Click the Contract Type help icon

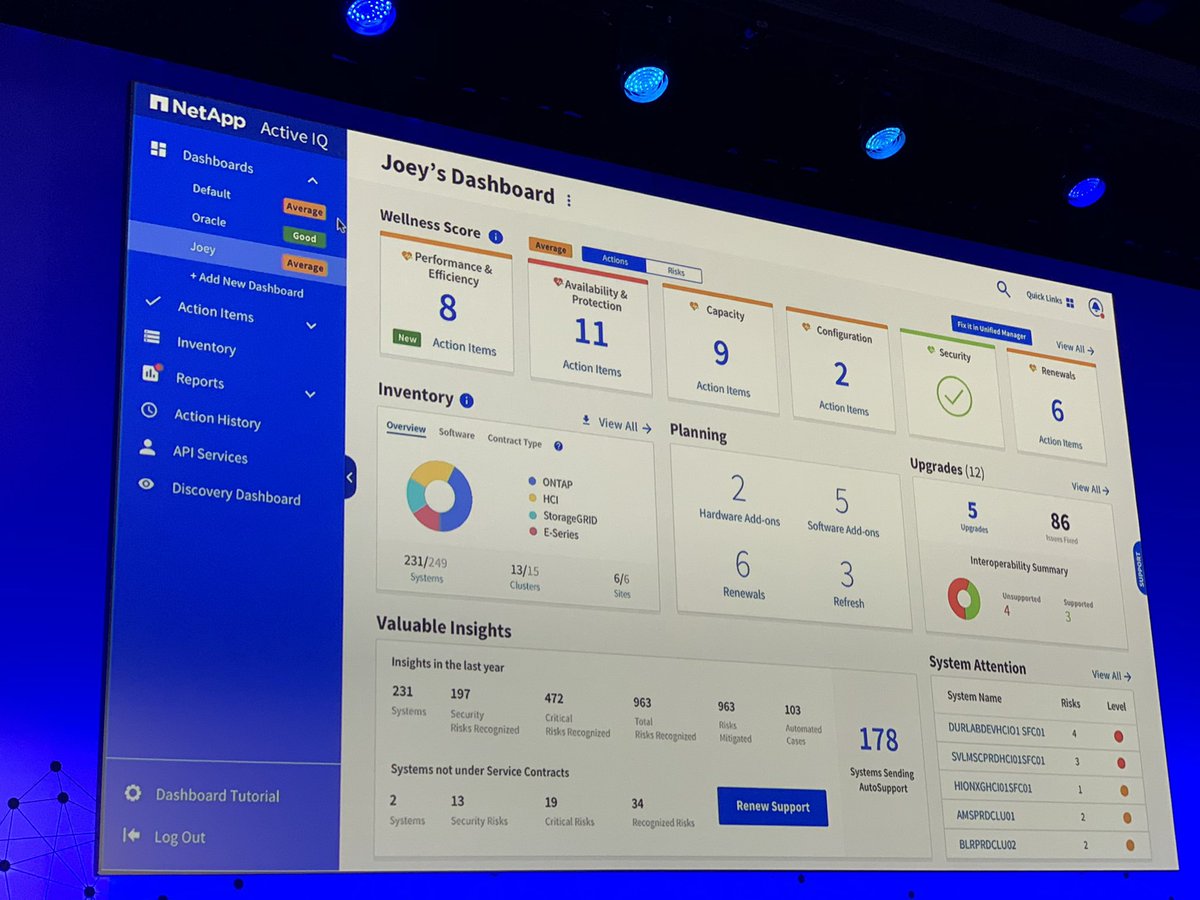pyautogui.click(x=558, y=446)
